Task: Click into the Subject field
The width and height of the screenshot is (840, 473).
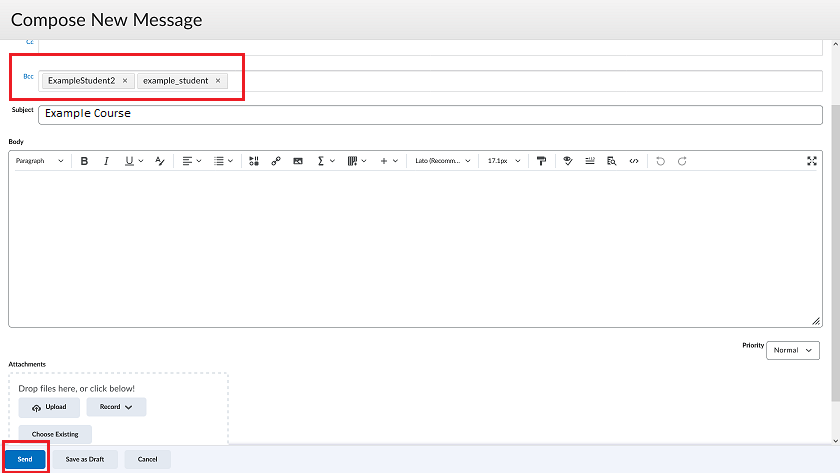Action: 430,114
